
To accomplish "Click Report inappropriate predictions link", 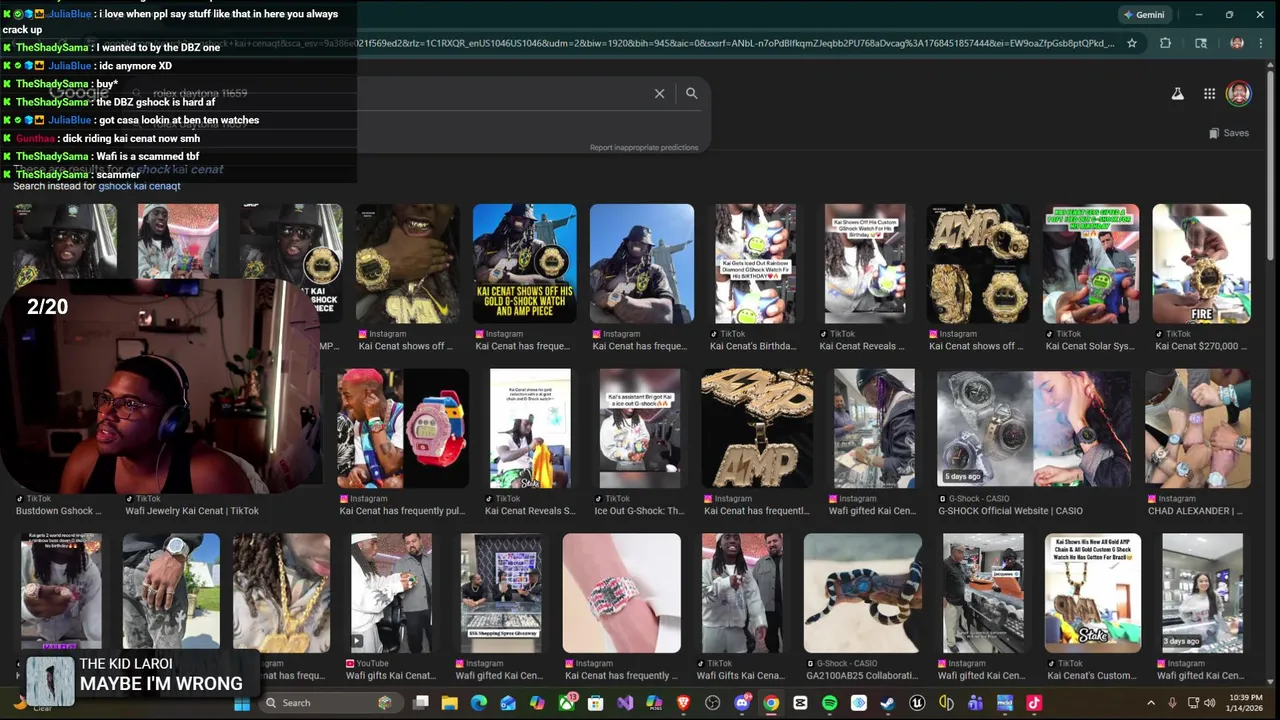I will pos(644,148).
